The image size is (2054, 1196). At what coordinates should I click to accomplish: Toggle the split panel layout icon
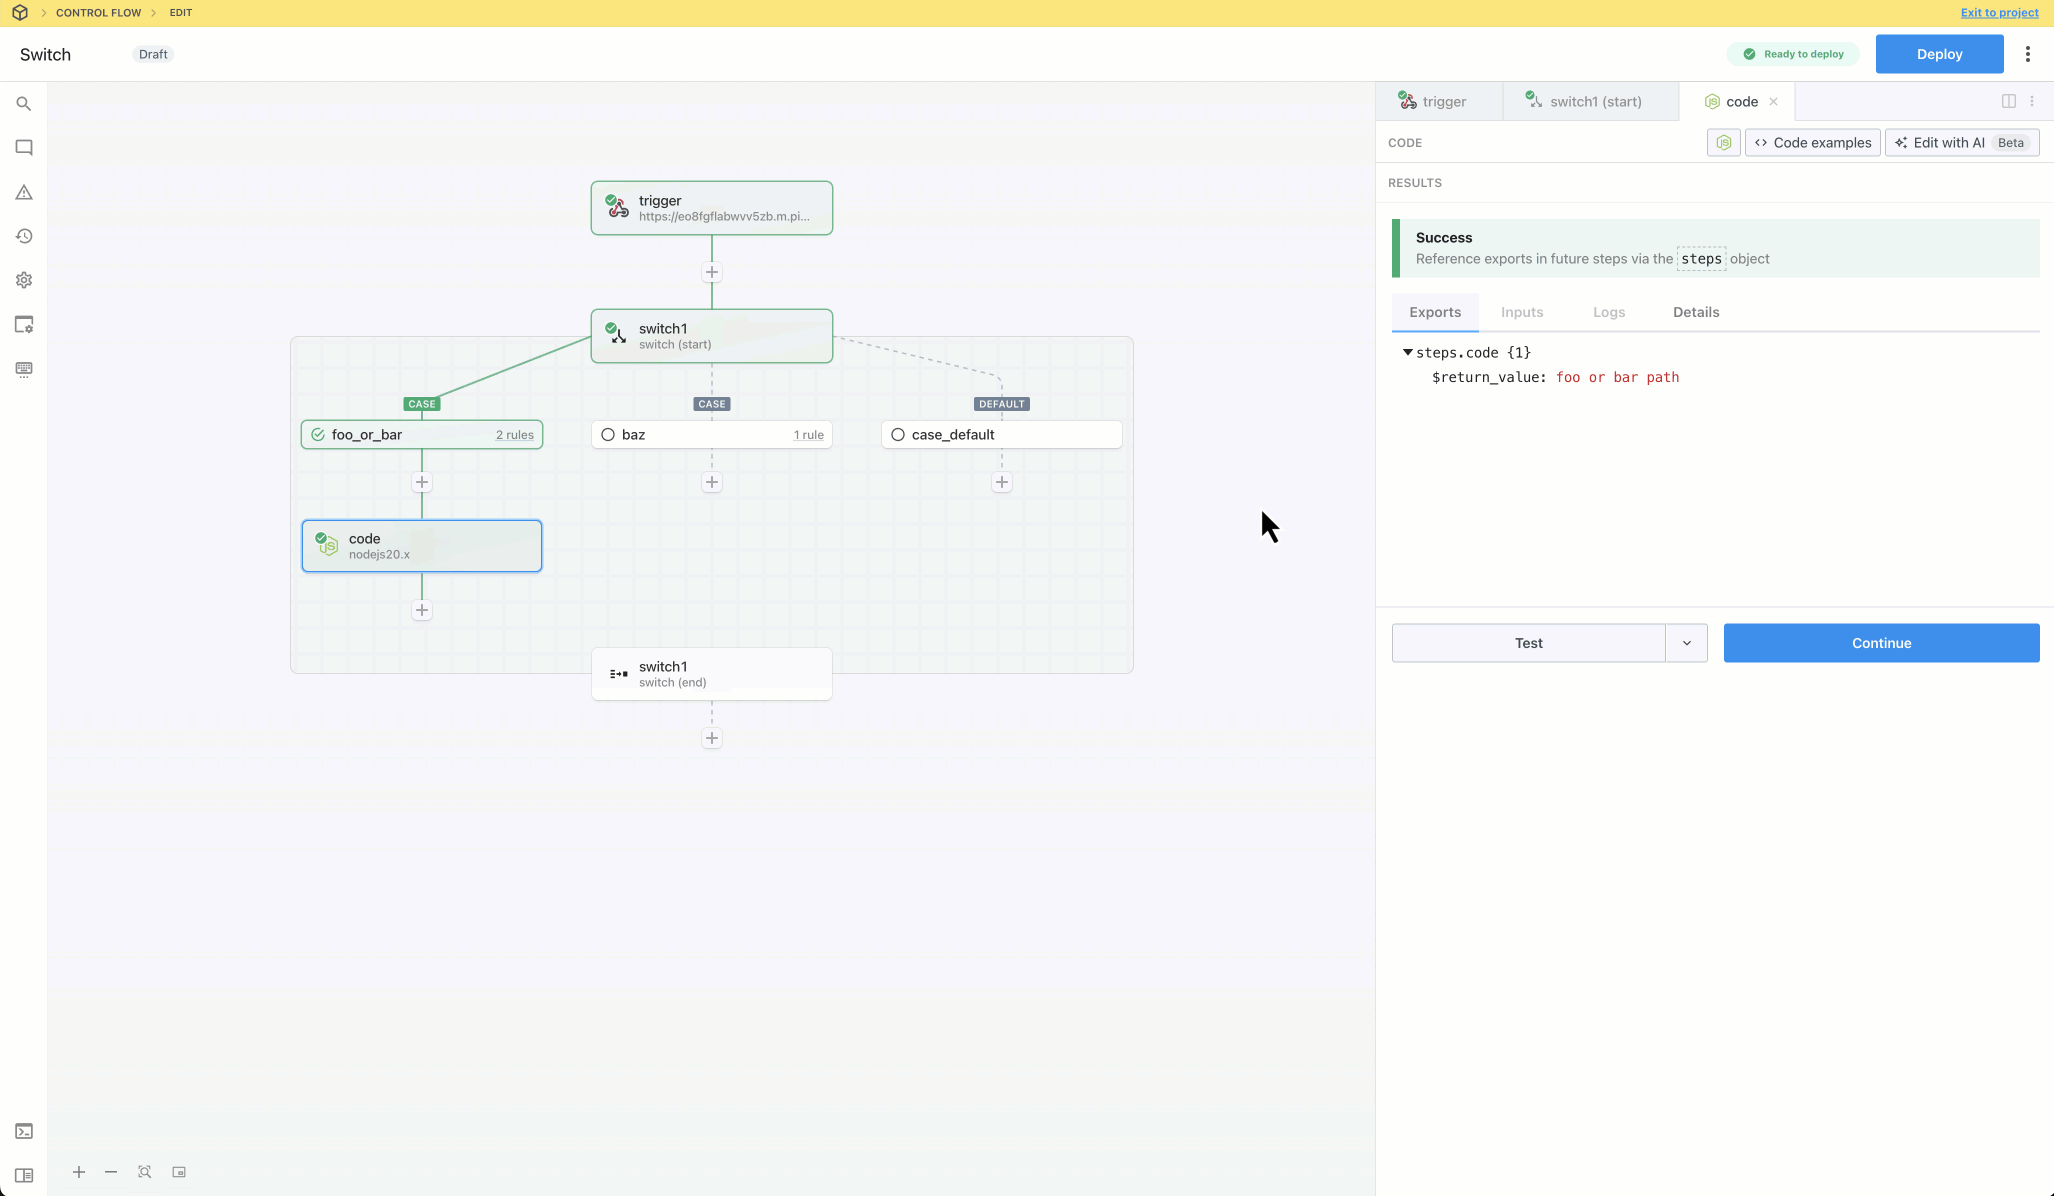tap(2008, 101)
